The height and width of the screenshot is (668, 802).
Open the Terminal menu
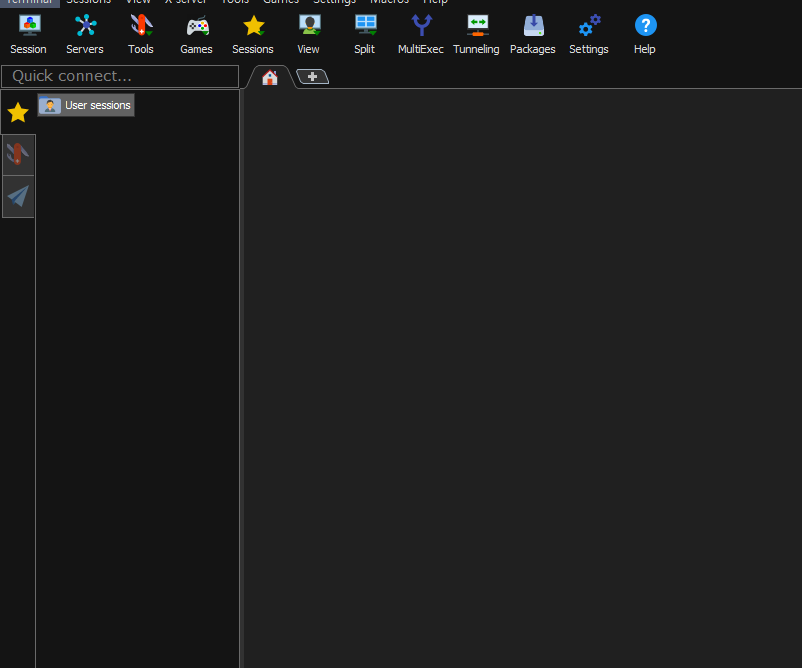[29, 3]
